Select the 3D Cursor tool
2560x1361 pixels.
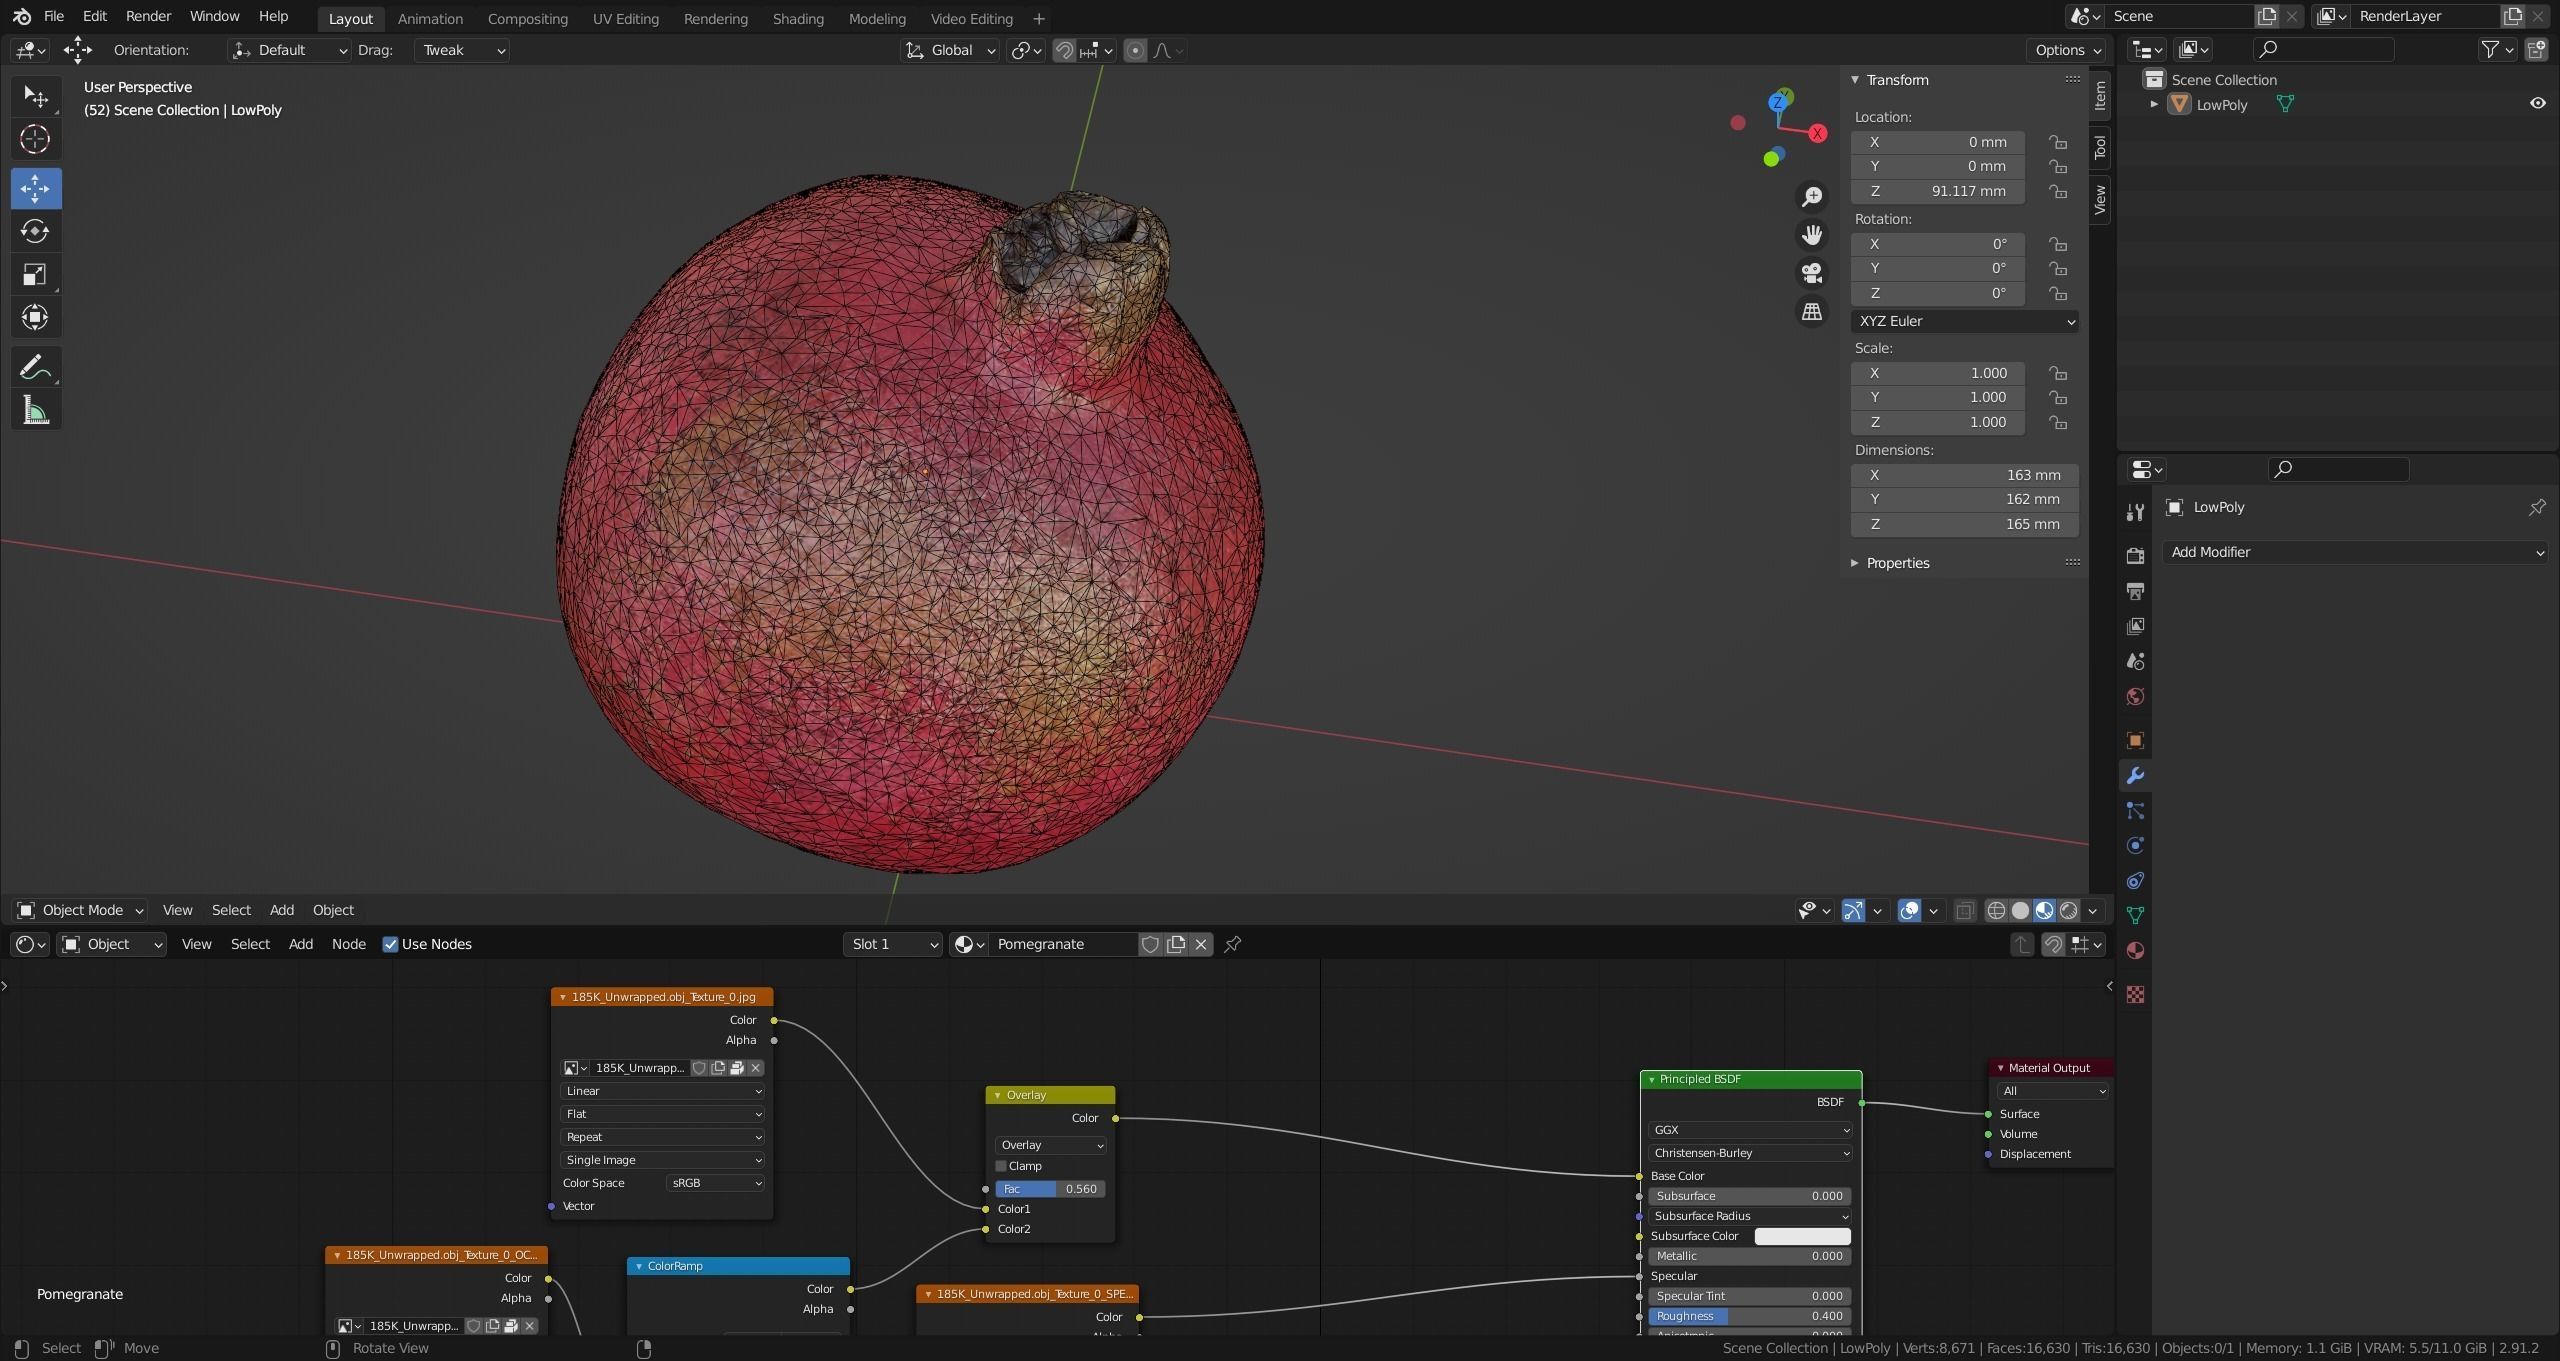click(x=36, y=140)
